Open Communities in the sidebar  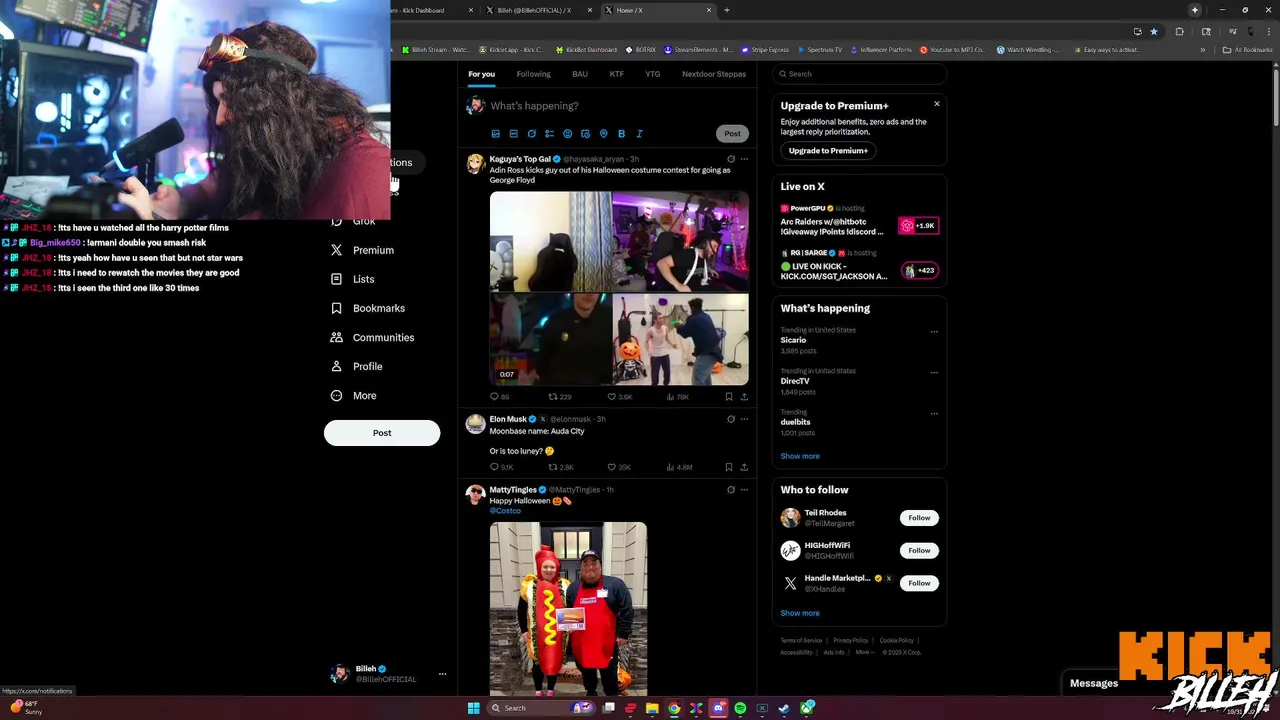372,337
